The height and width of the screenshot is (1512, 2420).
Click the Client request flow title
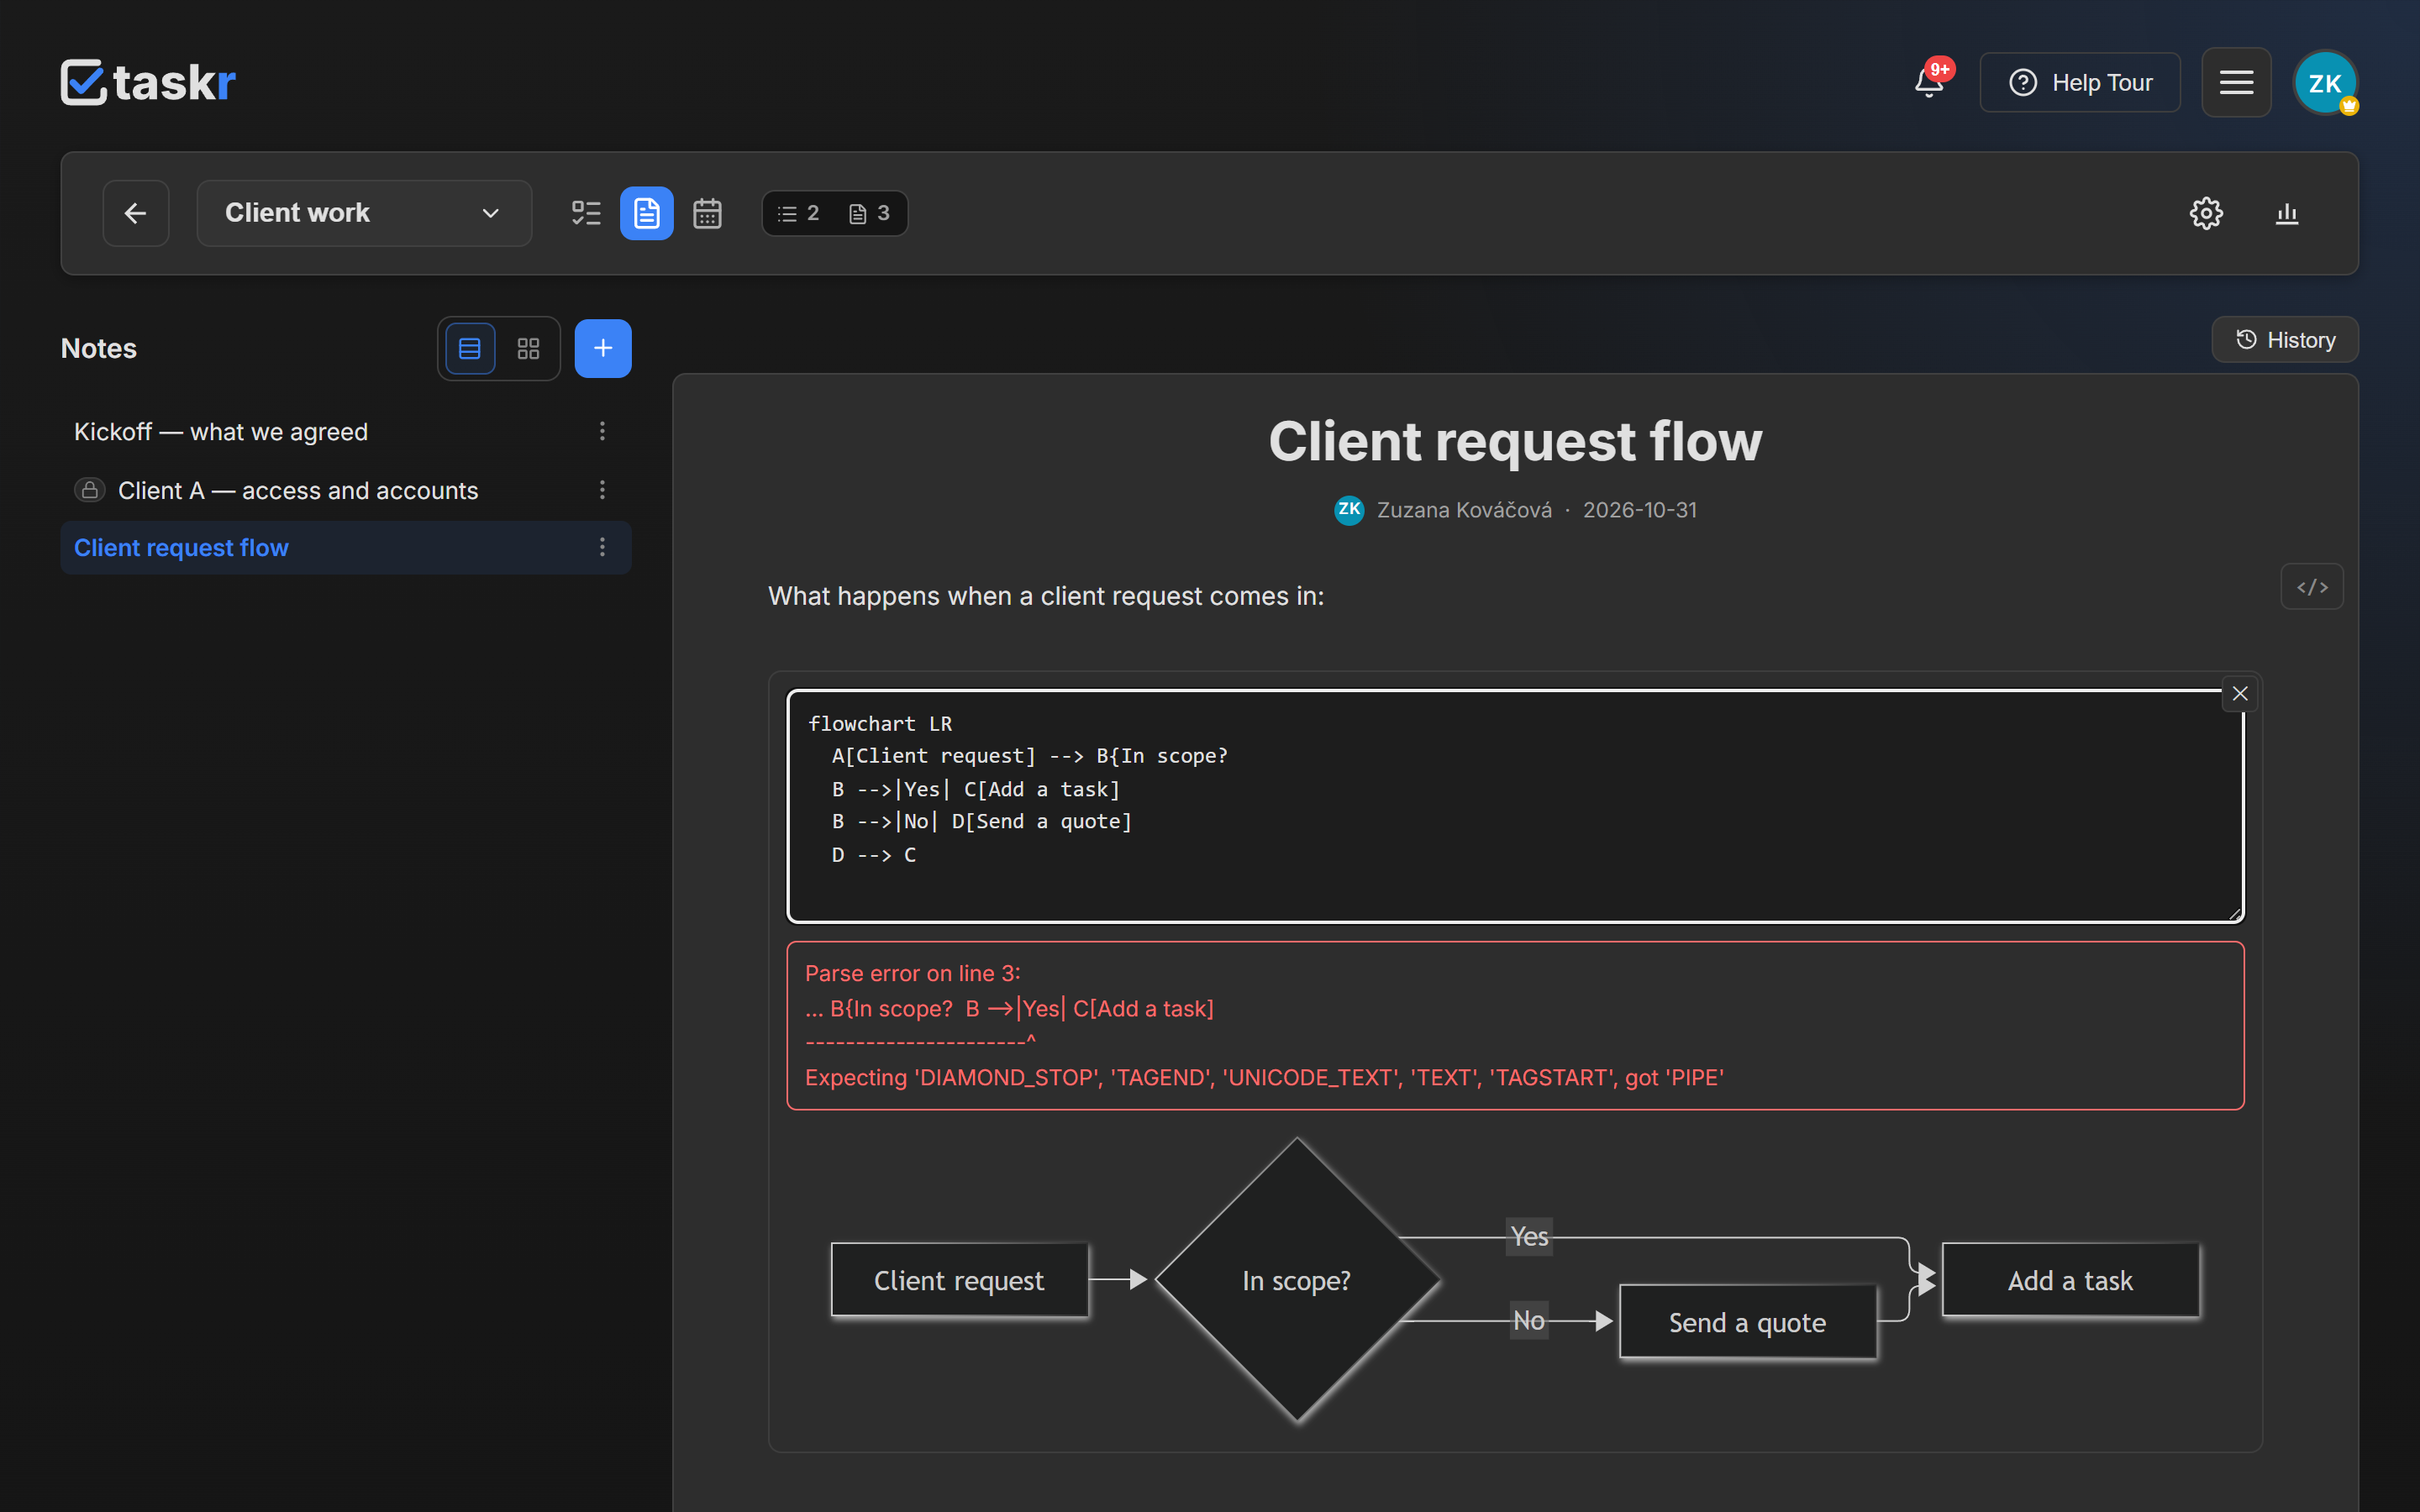click(1515, 441)
